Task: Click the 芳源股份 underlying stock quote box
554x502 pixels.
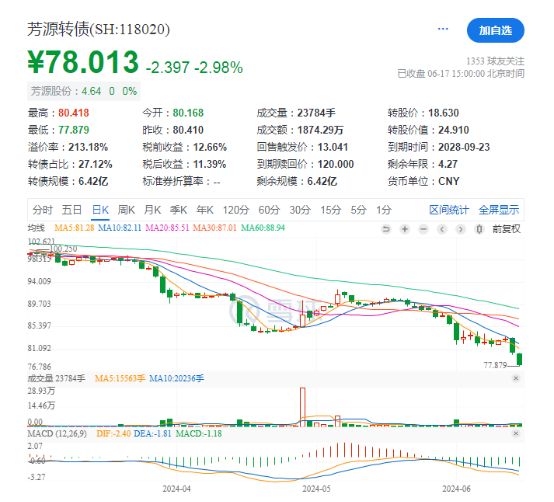Action: (84, 91)
